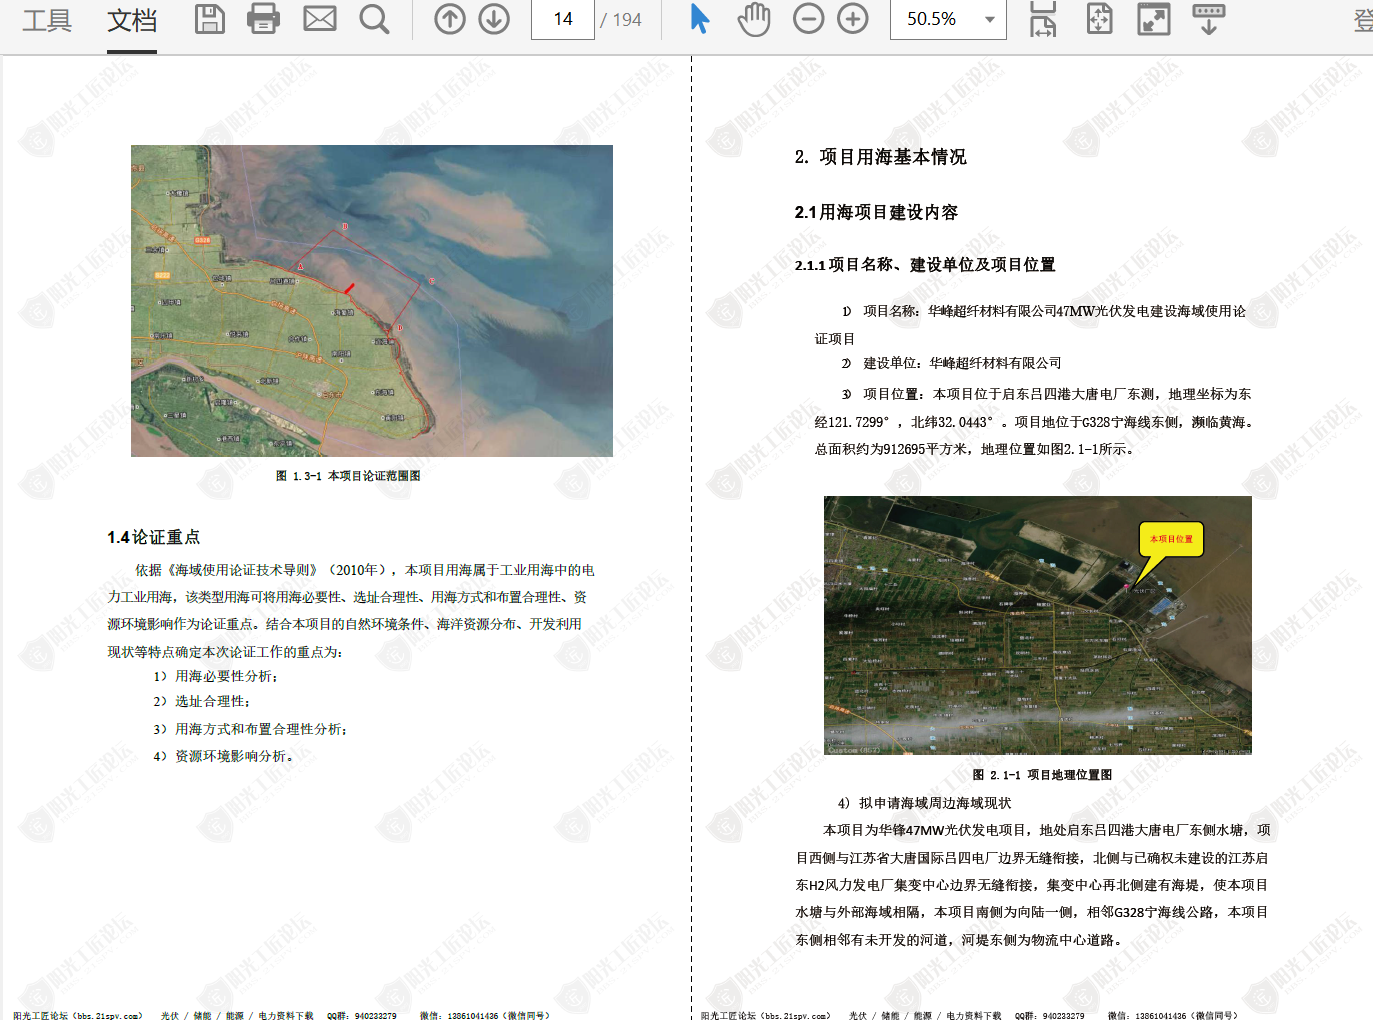
Task: Click the caption 图 2.1-1 项目地理位置图
Action: pyautogui.click(x=1042, y=775)
